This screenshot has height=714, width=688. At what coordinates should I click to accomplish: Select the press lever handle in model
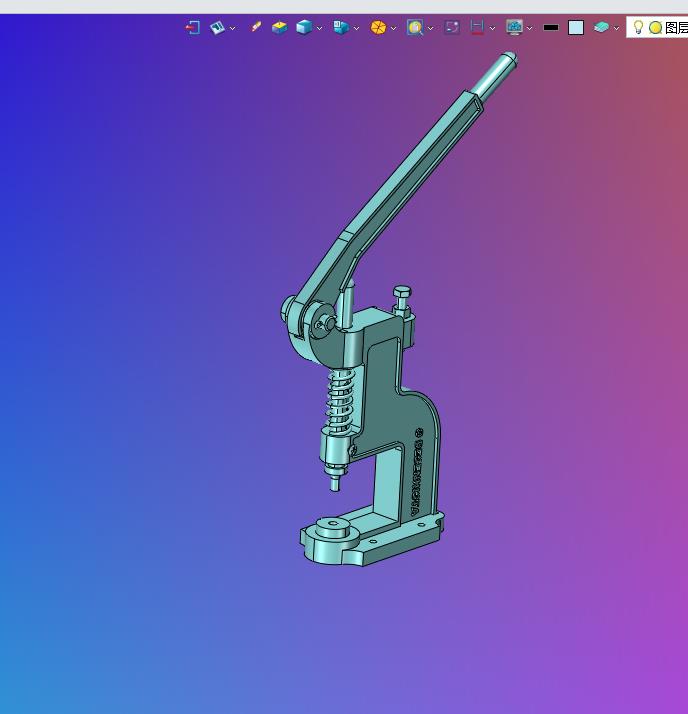pos(410,168)
